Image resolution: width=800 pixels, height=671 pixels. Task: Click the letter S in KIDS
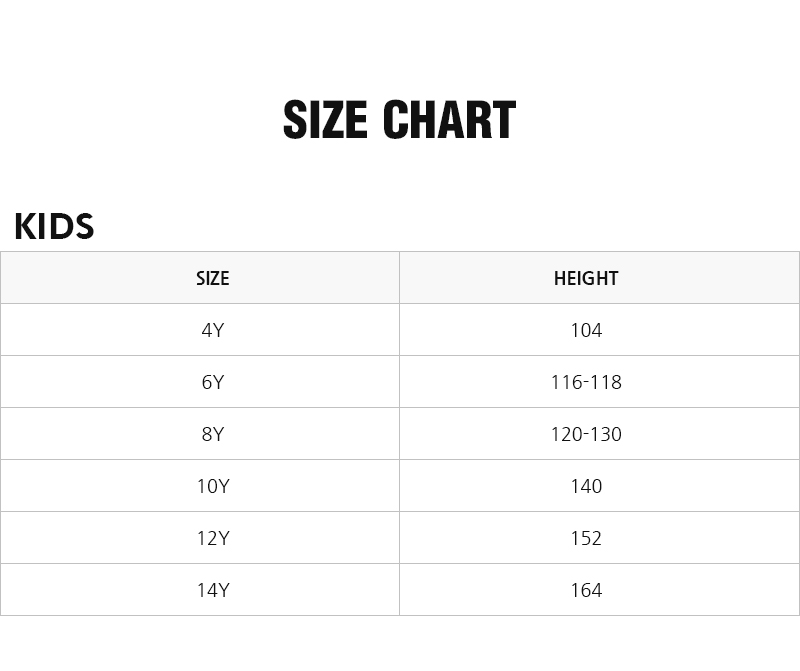point(84,227)
